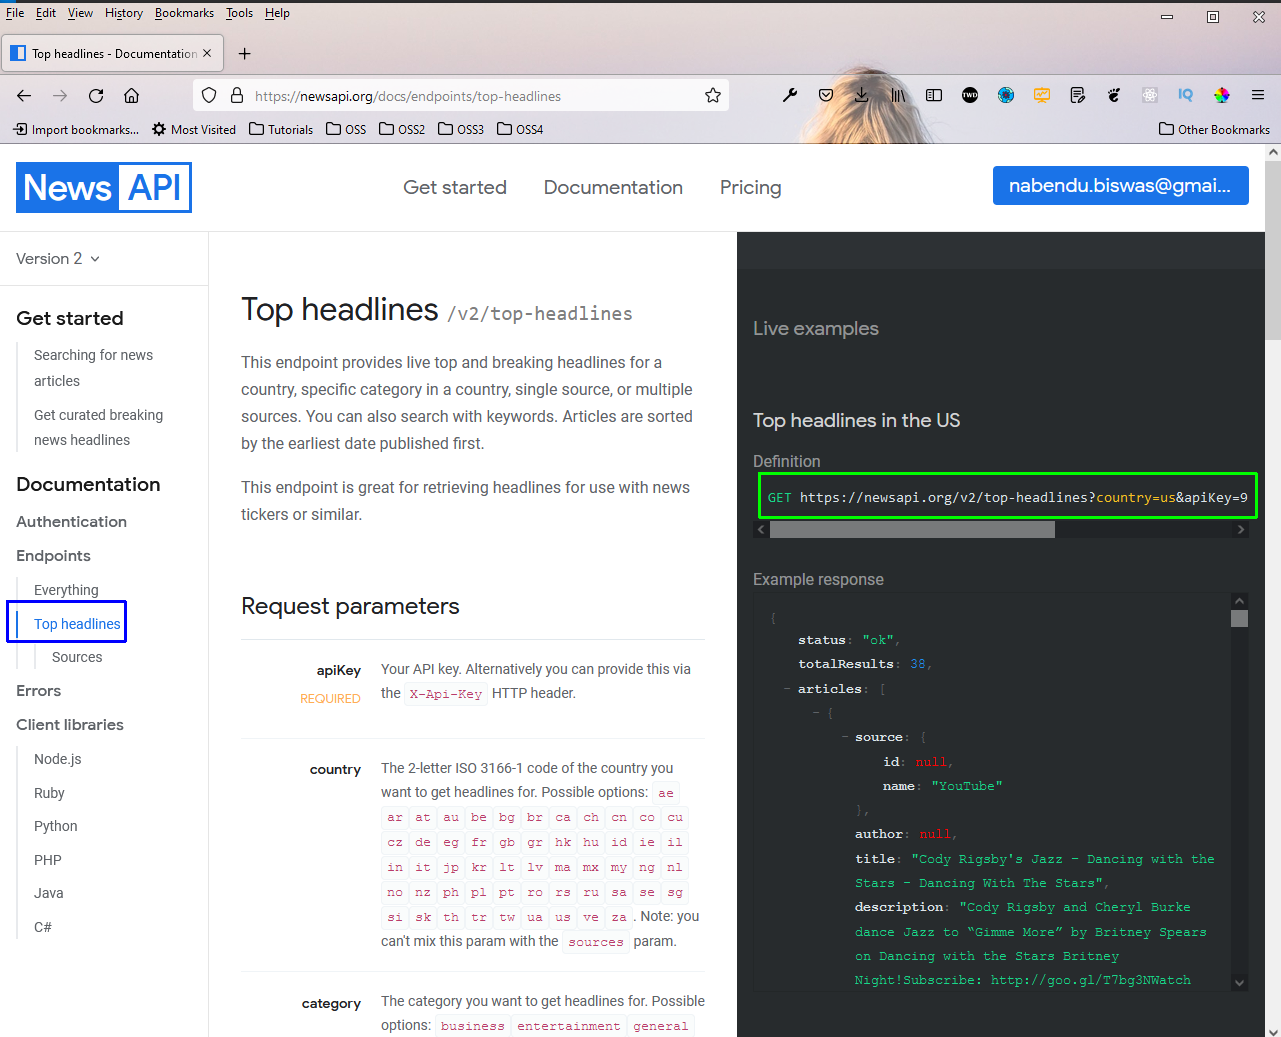Open the Authentication docs section
The image size is (1281, 1037).
click(71, 521)
